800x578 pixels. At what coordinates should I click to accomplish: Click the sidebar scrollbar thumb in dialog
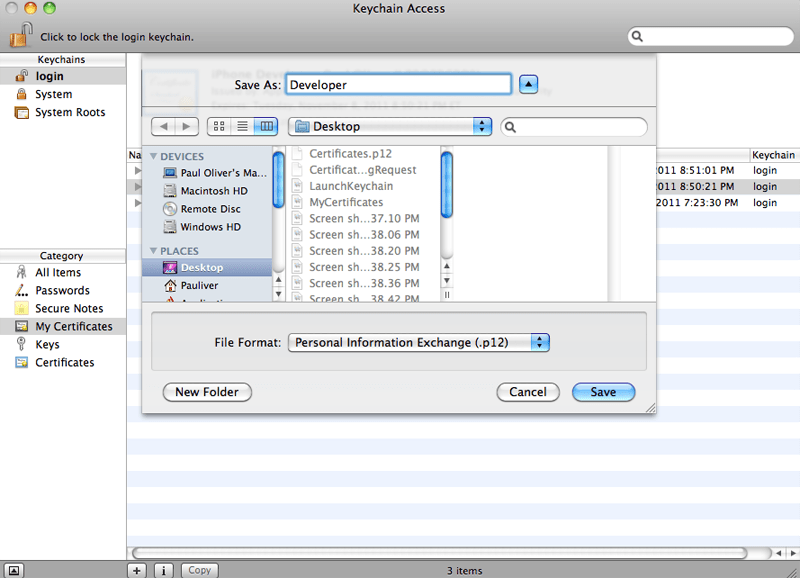point(279,180)
